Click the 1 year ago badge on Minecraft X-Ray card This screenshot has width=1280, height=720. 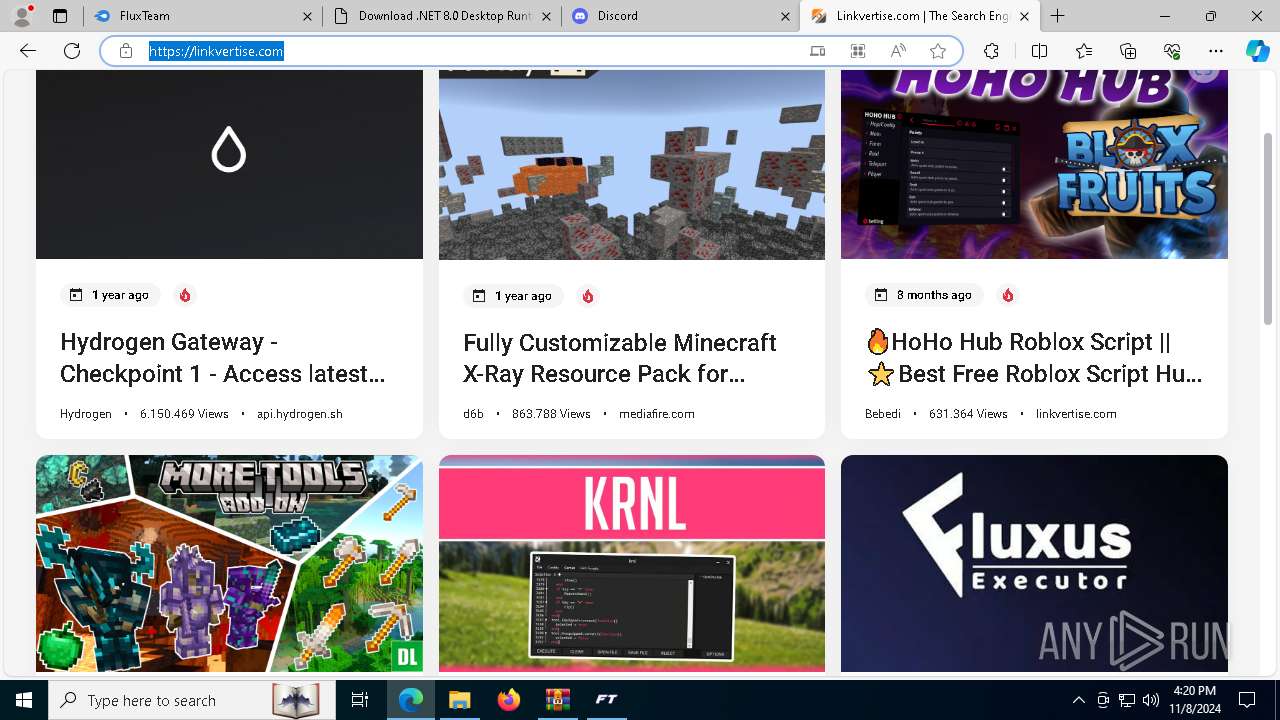513,296
